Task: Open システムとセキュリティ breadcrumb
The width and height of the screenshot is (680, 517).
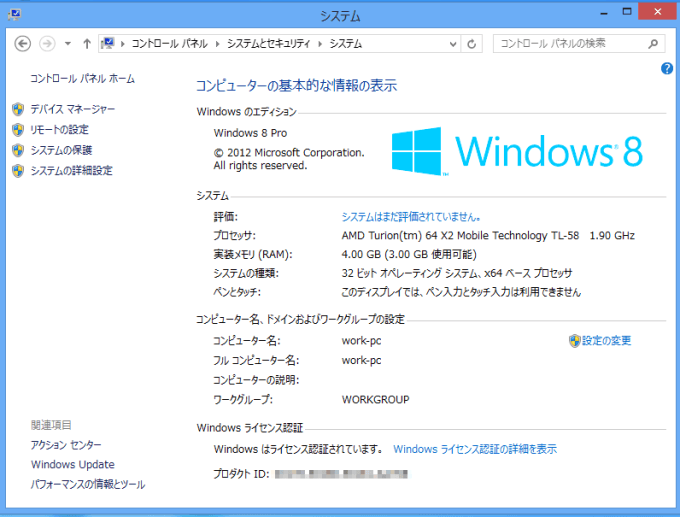Action: click(x=269, y=44)
